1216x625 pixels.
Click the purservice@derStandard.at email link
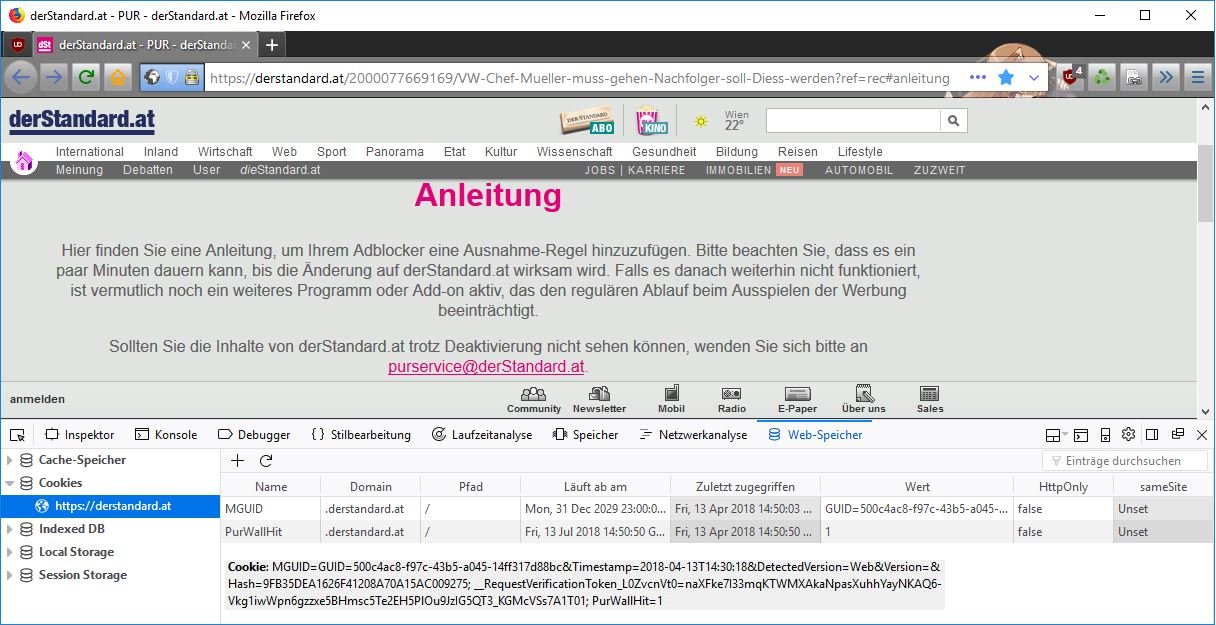coord(486,367)
